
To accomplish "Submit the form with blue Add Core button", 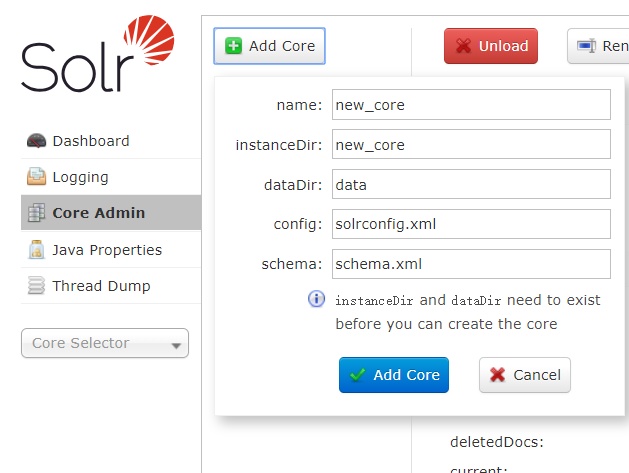I will pos(394,375).
